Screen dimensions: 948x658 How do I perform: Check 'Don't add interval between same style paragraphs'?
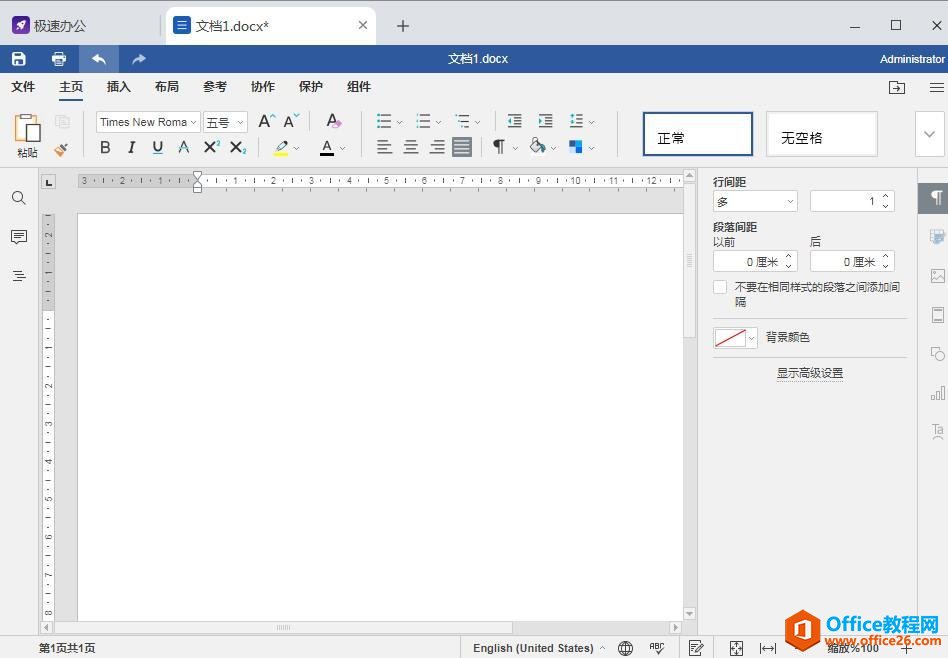point(720,287)
